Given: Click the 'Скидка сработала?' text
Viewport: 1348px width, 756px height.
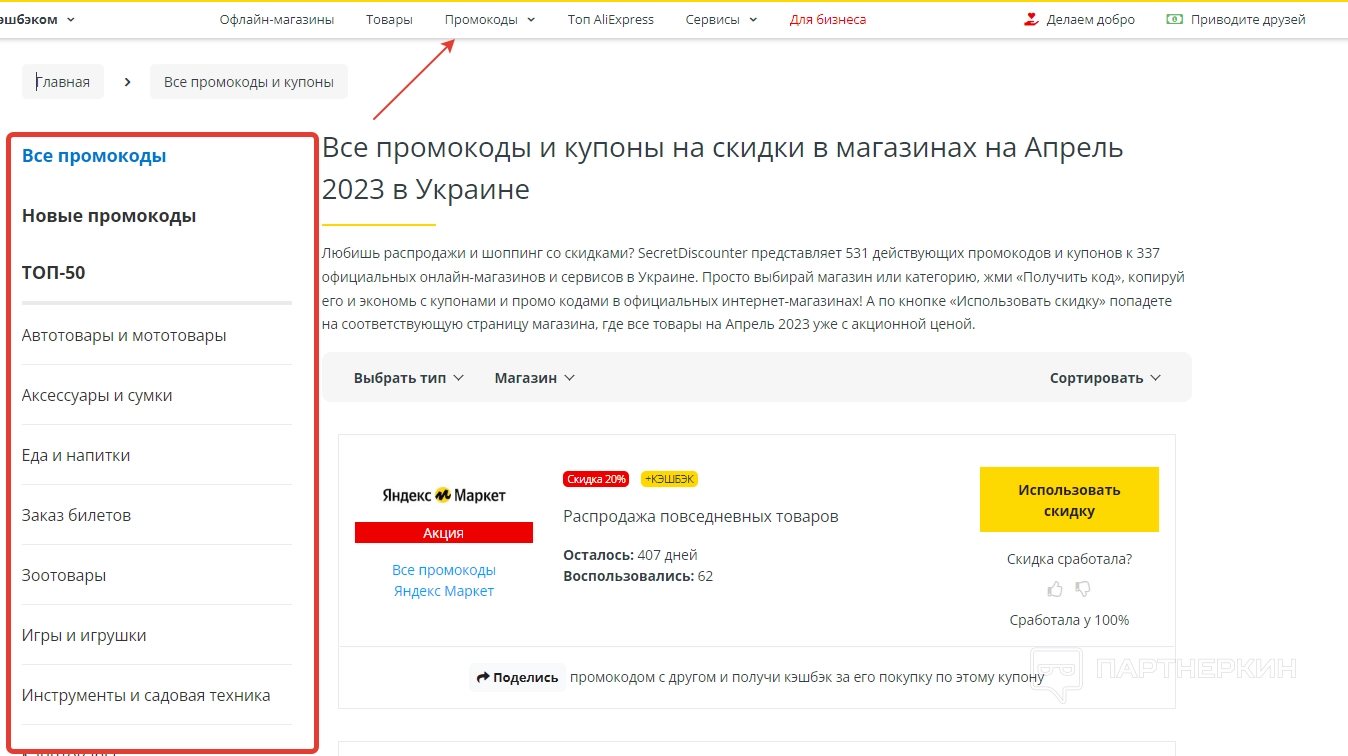Looking at the screenshot, I should pos(1069,559).
